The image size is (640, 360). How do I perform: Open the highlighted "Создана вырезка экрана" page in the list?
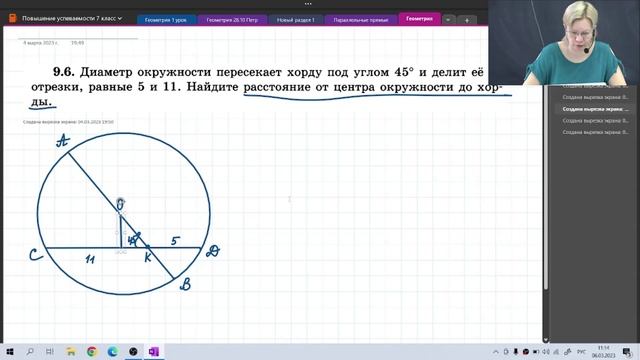[x=595, y=109]
